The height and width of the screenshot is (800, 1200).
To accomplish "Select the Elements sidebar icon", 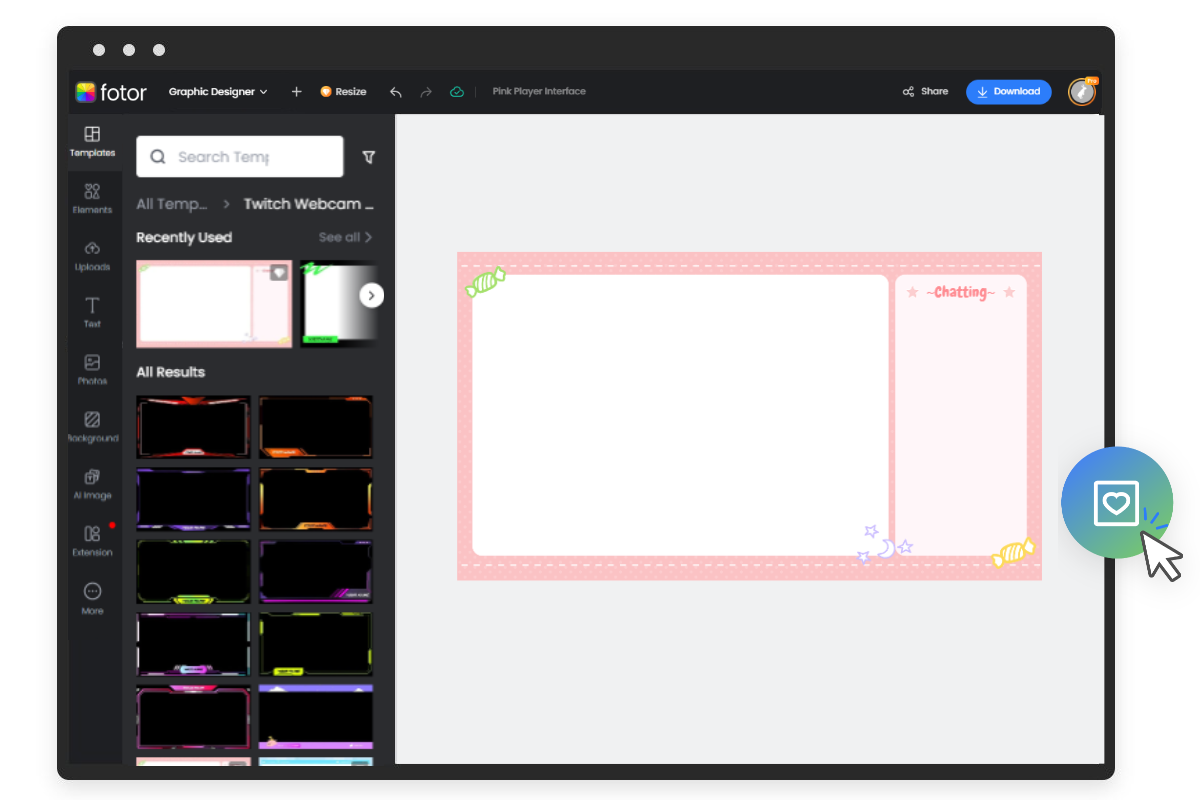I will pos(92,198).
